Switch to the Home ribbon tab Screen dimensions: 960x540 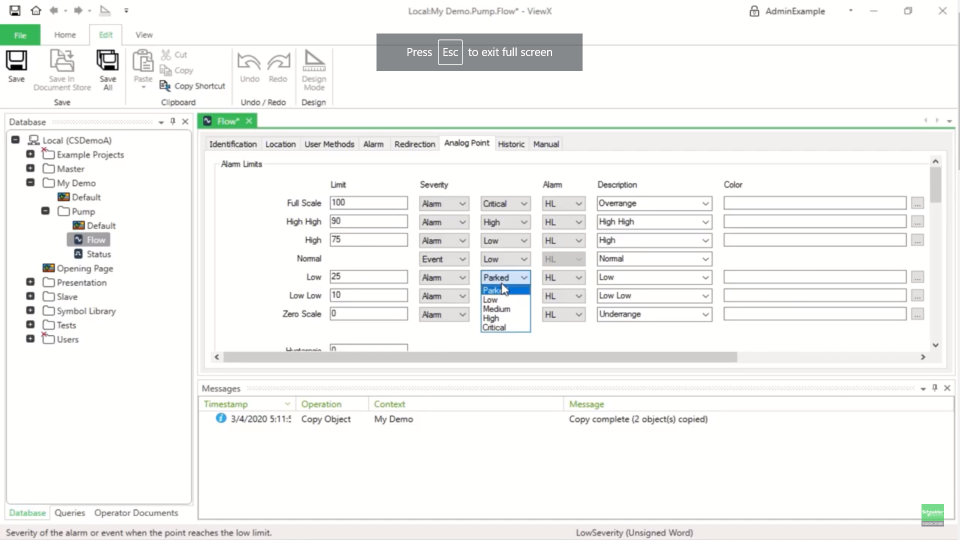pos(65,35)
